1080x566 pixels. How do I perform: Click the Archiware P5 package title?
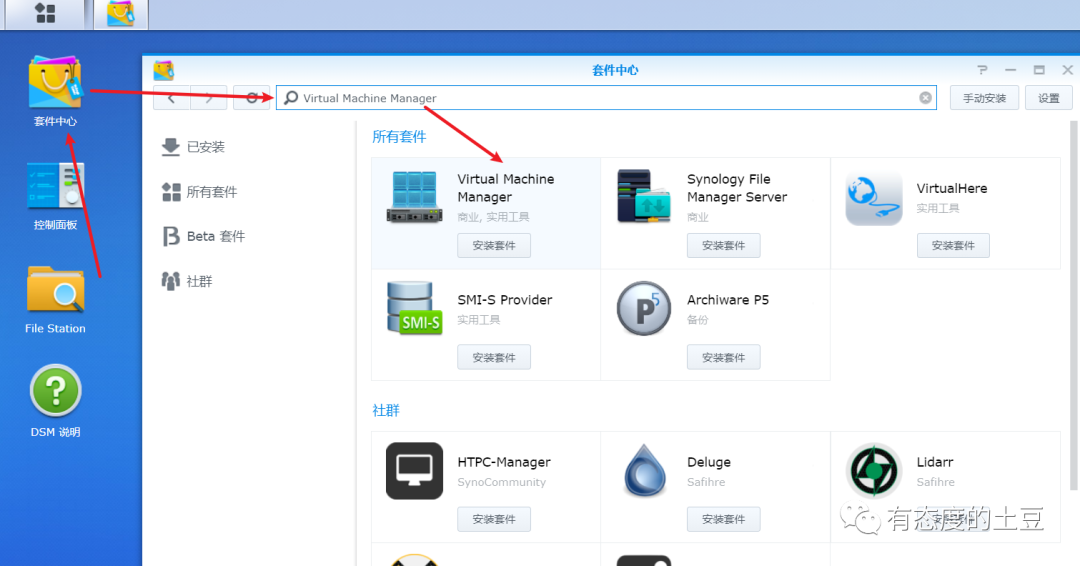point(727,300)
